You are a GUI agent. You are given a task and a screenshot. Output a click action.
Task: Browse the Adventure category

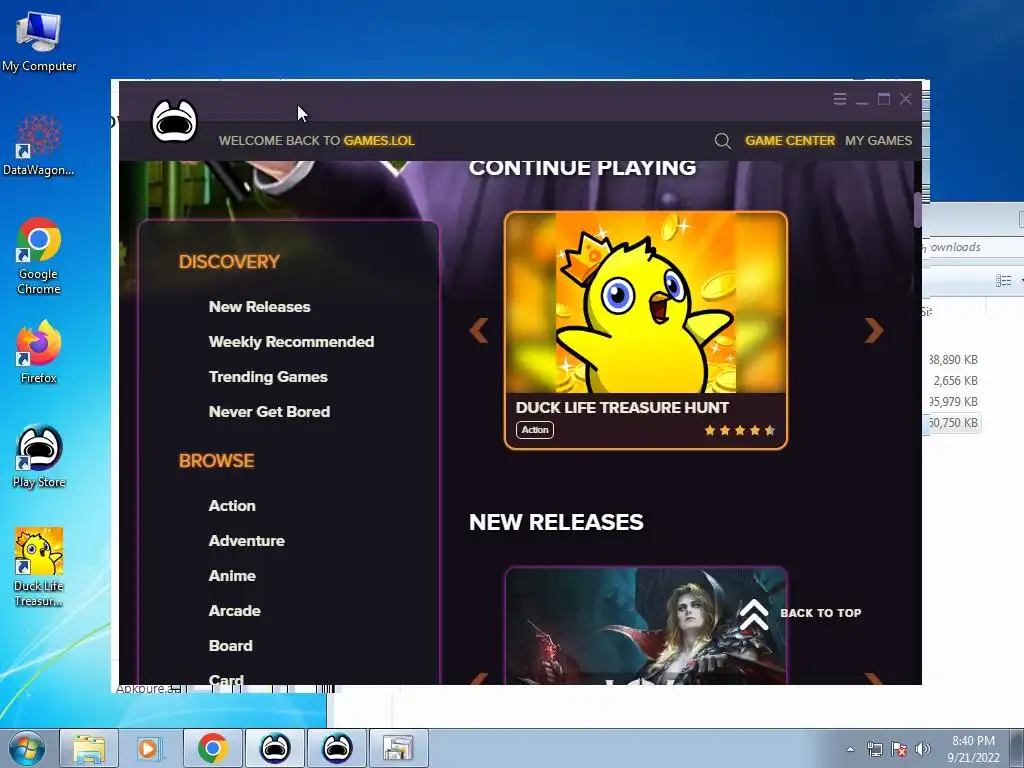(246, 541)
